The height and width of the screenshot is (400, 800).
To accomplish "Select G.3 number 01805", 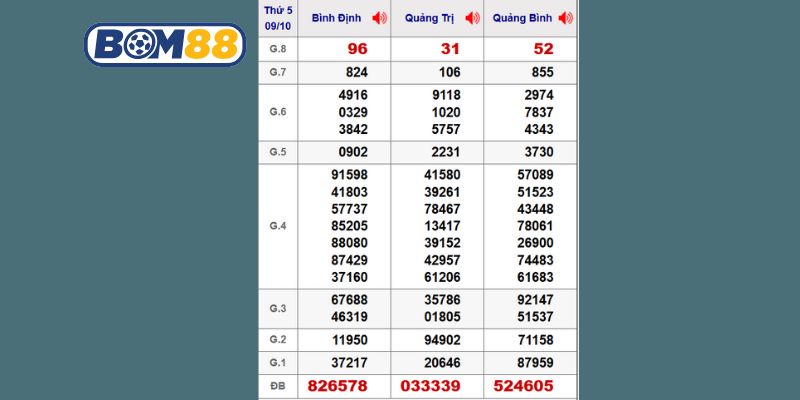I will point(442,317).
